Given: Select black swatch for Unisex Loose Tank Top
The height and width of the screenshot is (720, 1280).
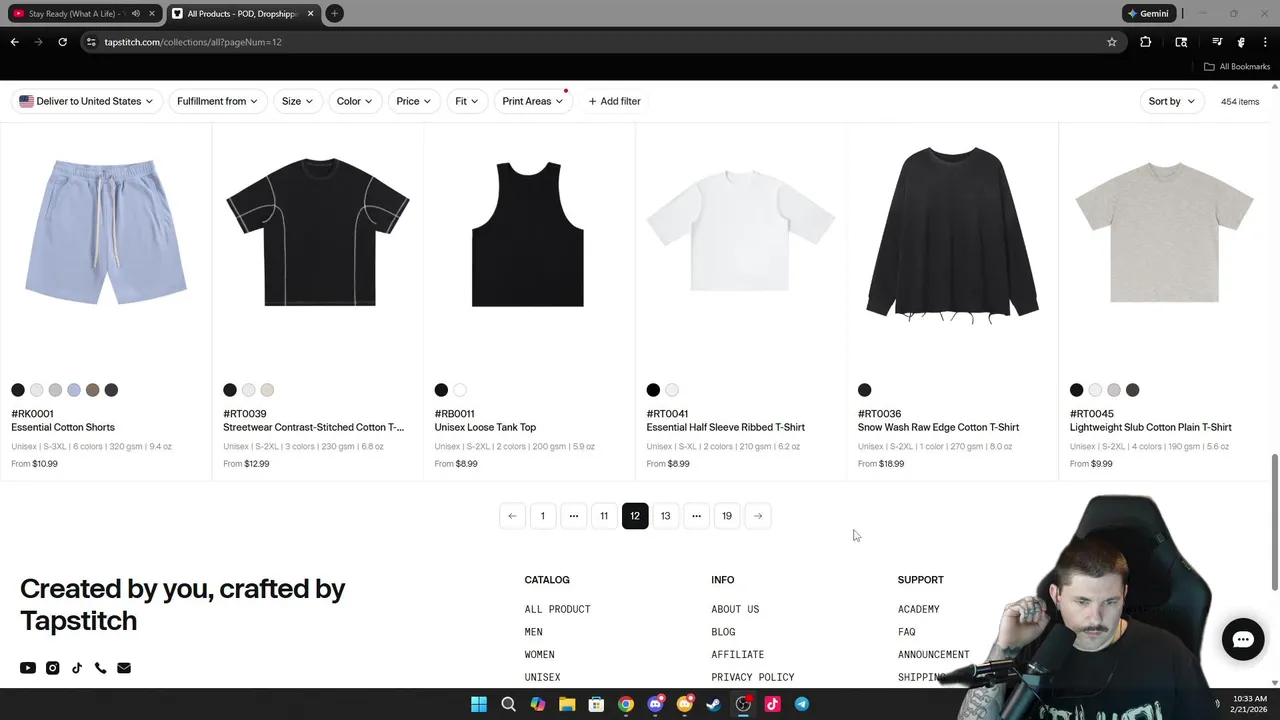Looking at the screenshot, I should [441, 390].
